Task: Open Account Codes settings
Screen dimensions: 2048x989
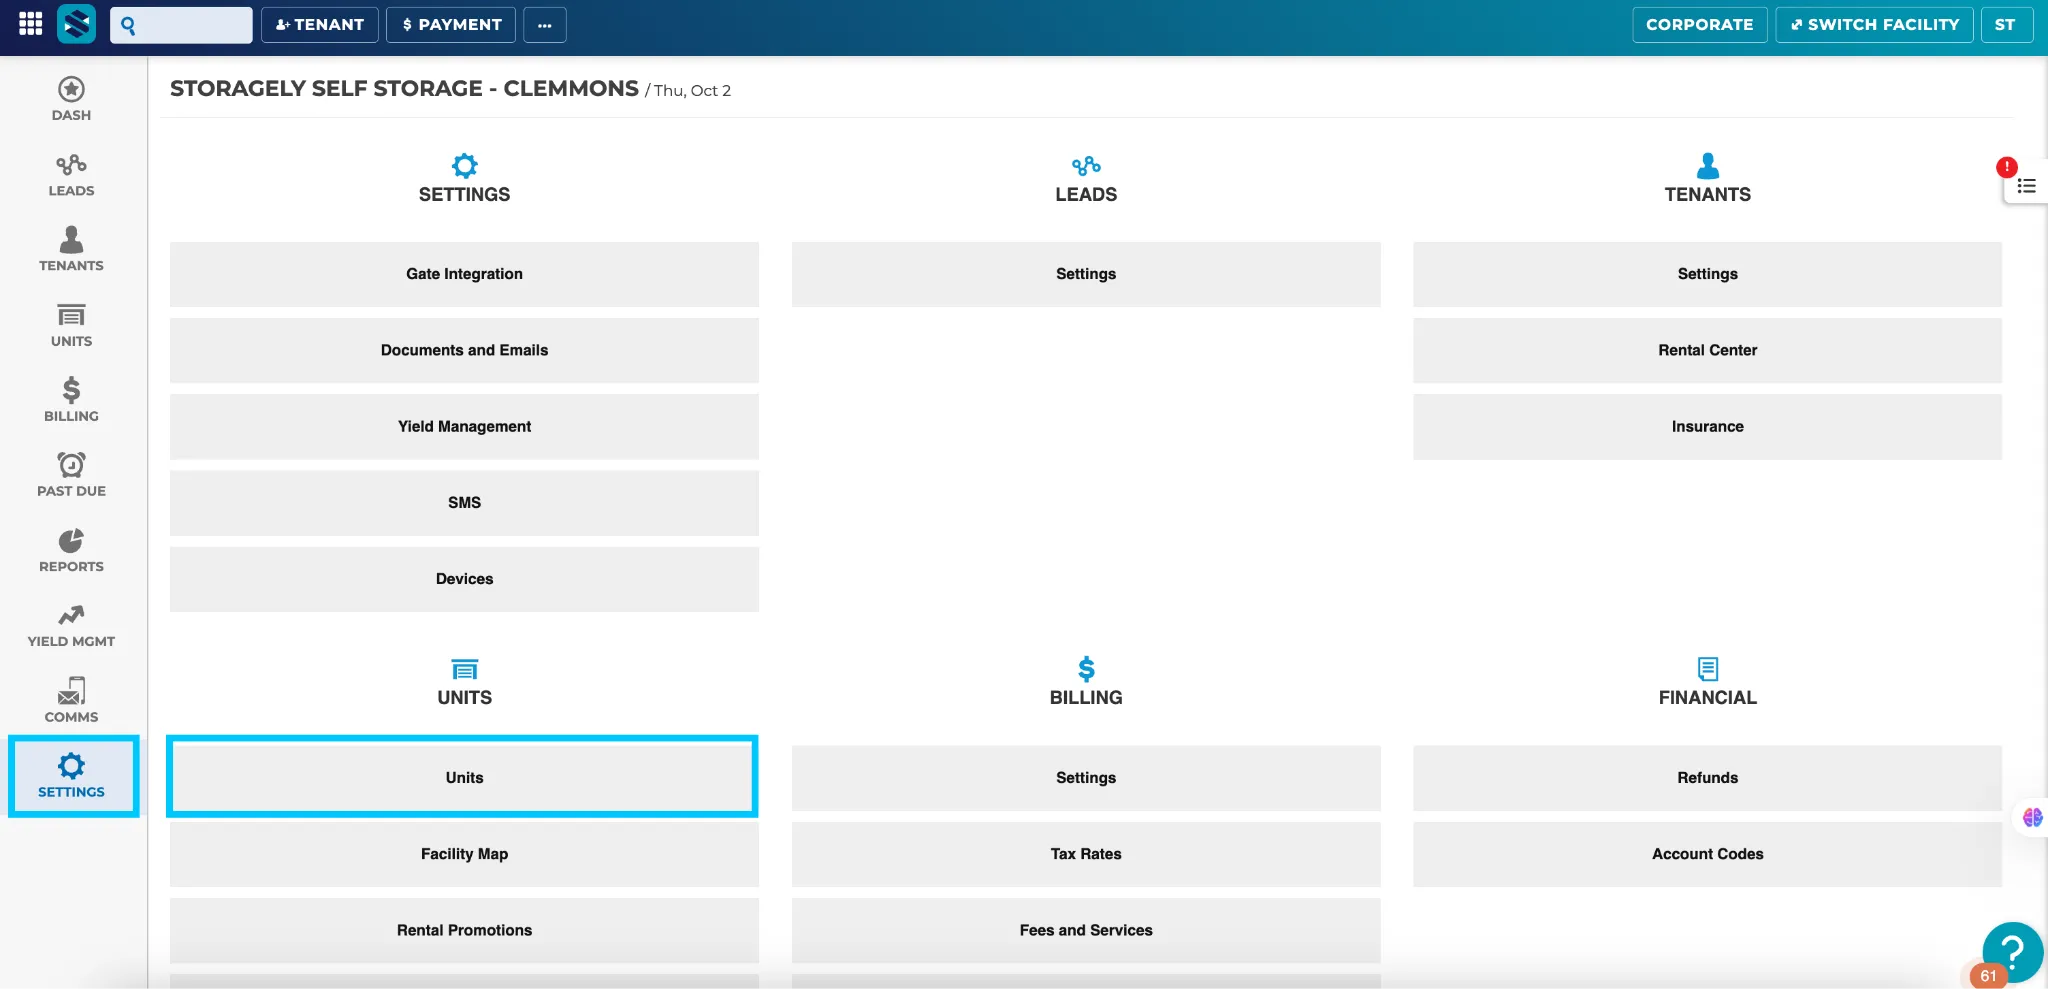Action: point(1708,854)
